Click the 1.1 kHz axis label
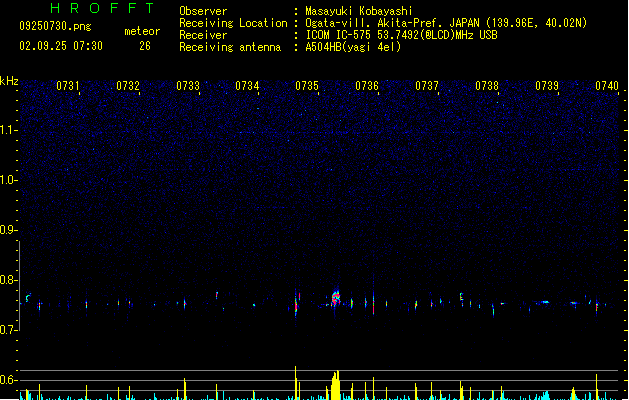 click(9, 130)
